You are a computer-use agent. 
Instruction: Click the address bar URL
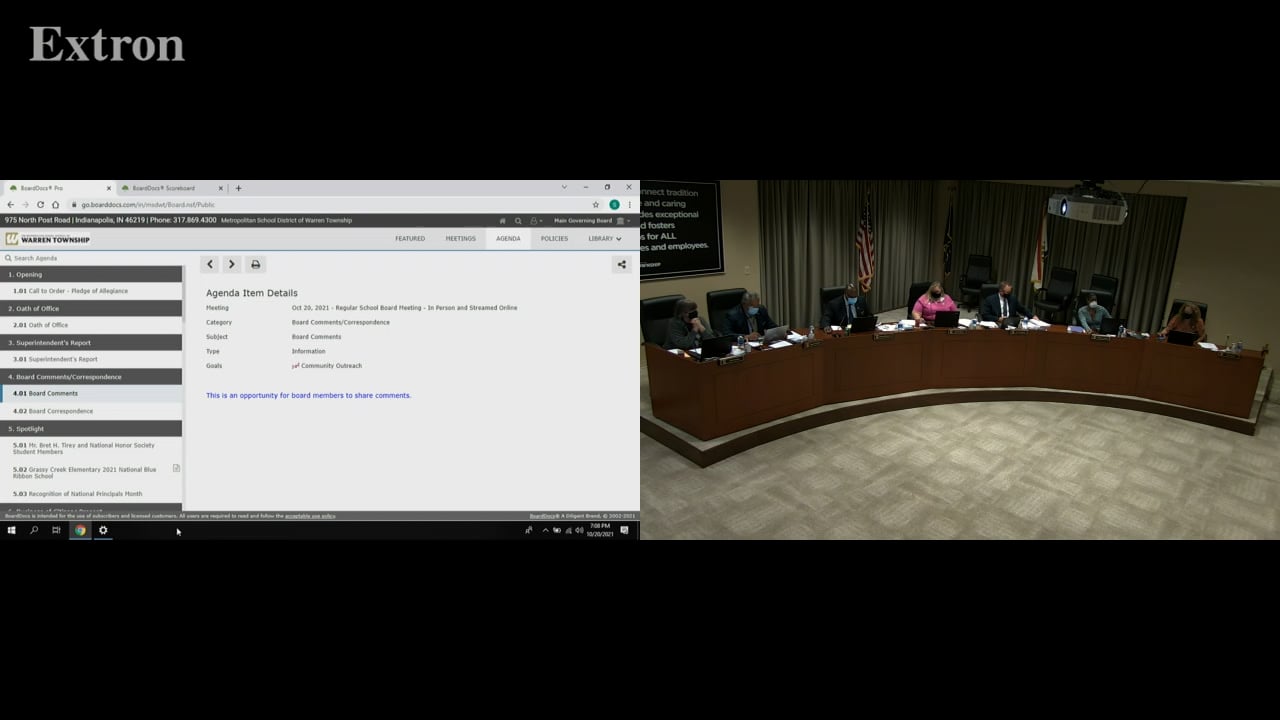click(148, 204)
